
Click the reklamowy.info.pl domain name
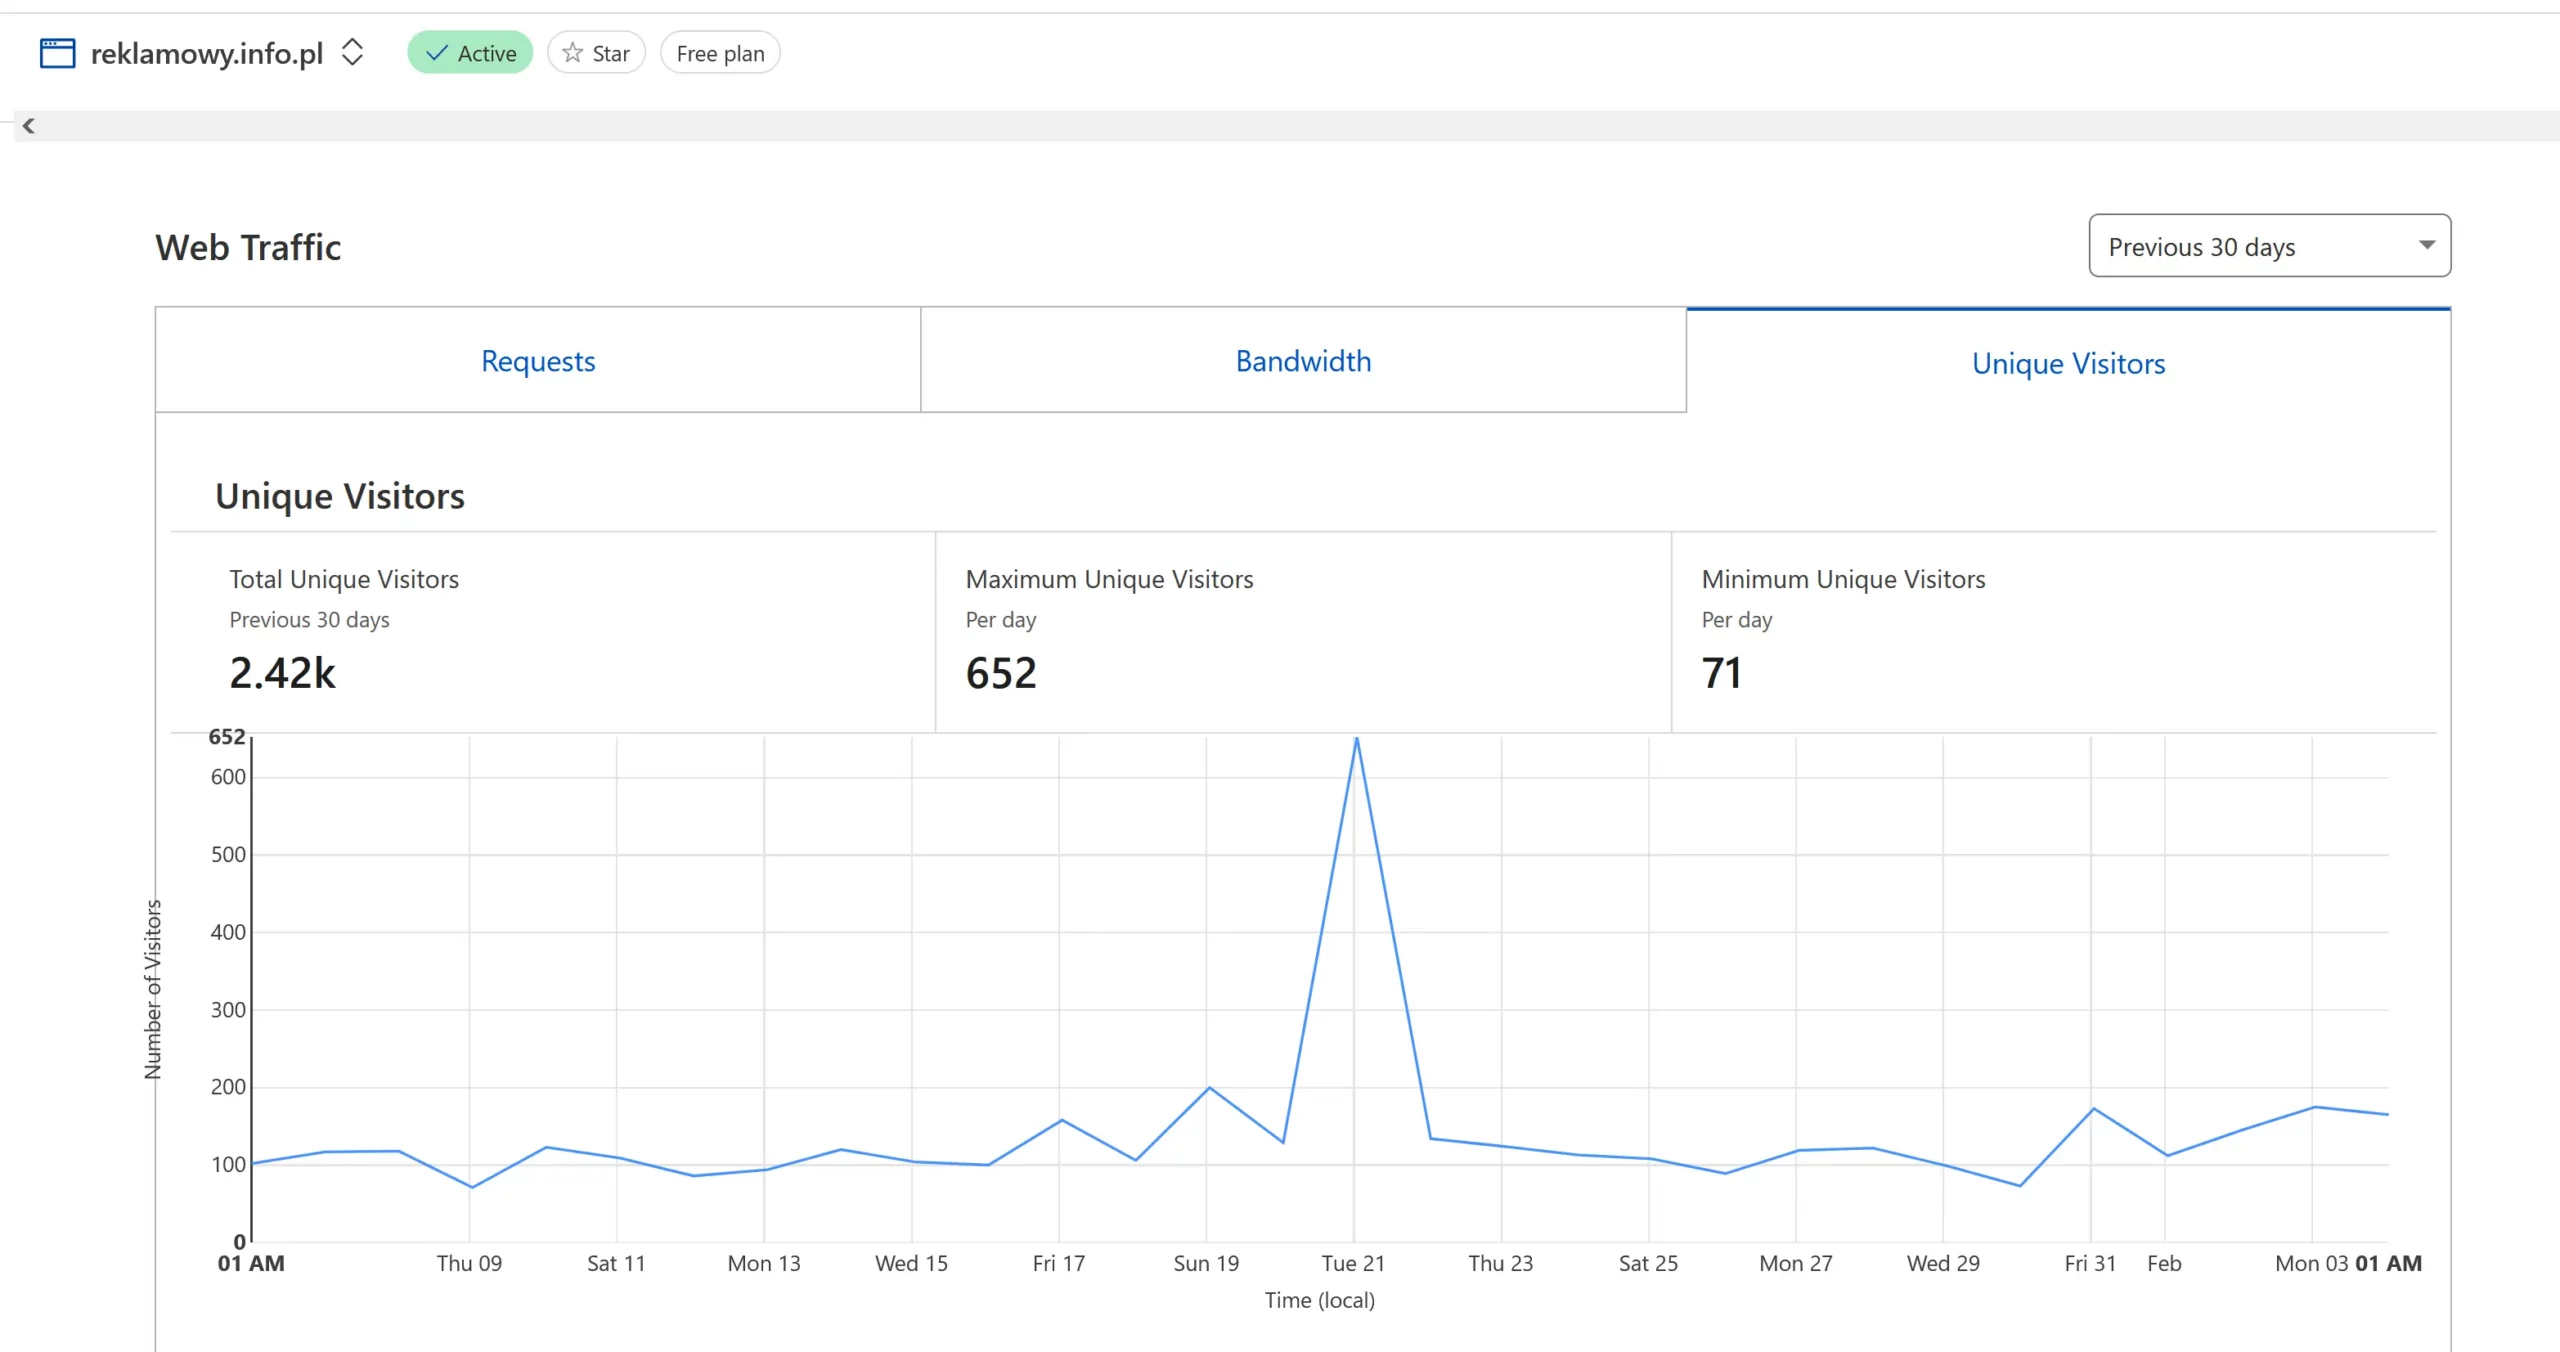point(207,53)
